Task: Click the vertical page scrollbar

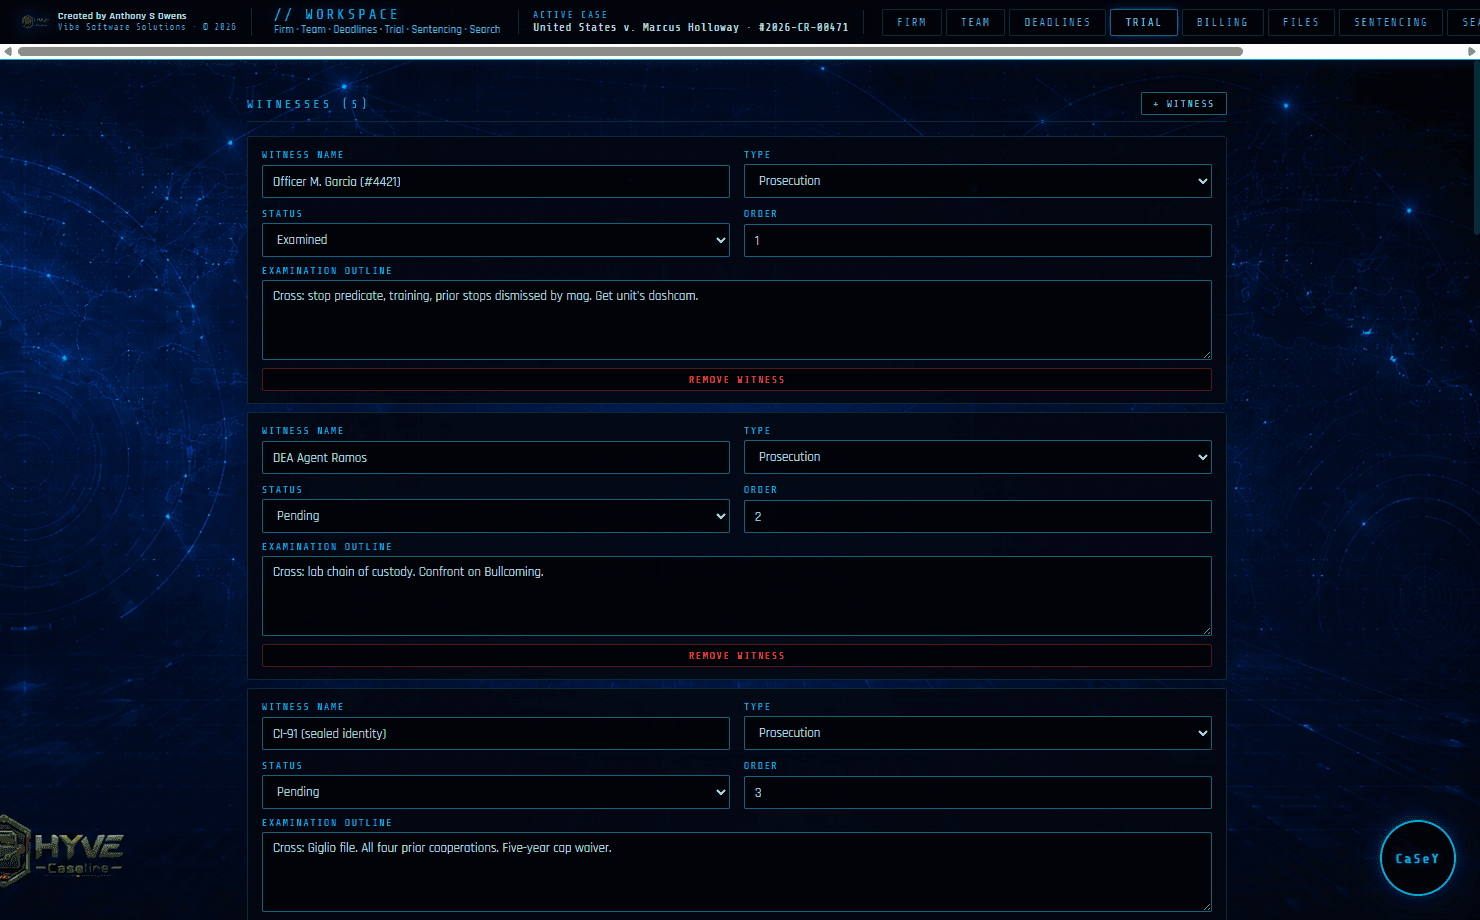Action: pos(1476,150)
